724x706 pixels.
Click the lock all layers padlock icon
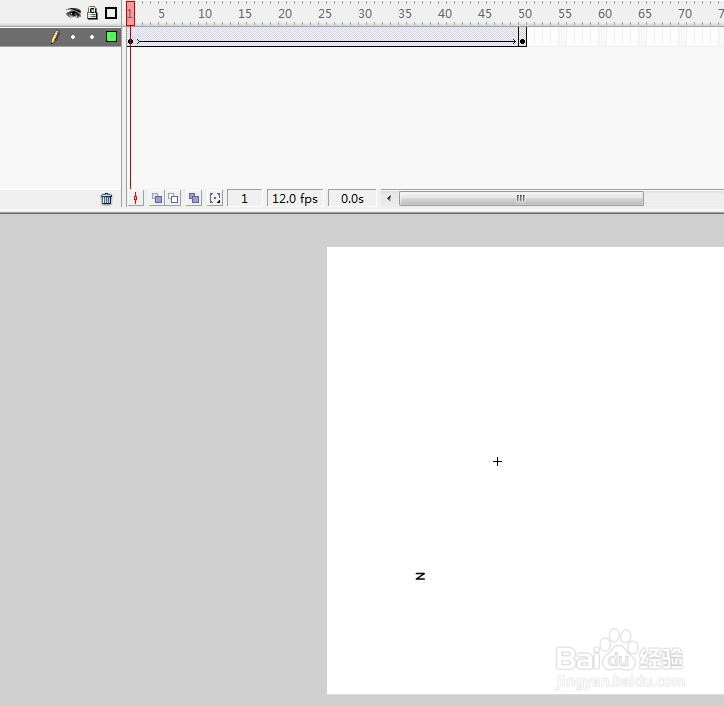tap(92, 13)
